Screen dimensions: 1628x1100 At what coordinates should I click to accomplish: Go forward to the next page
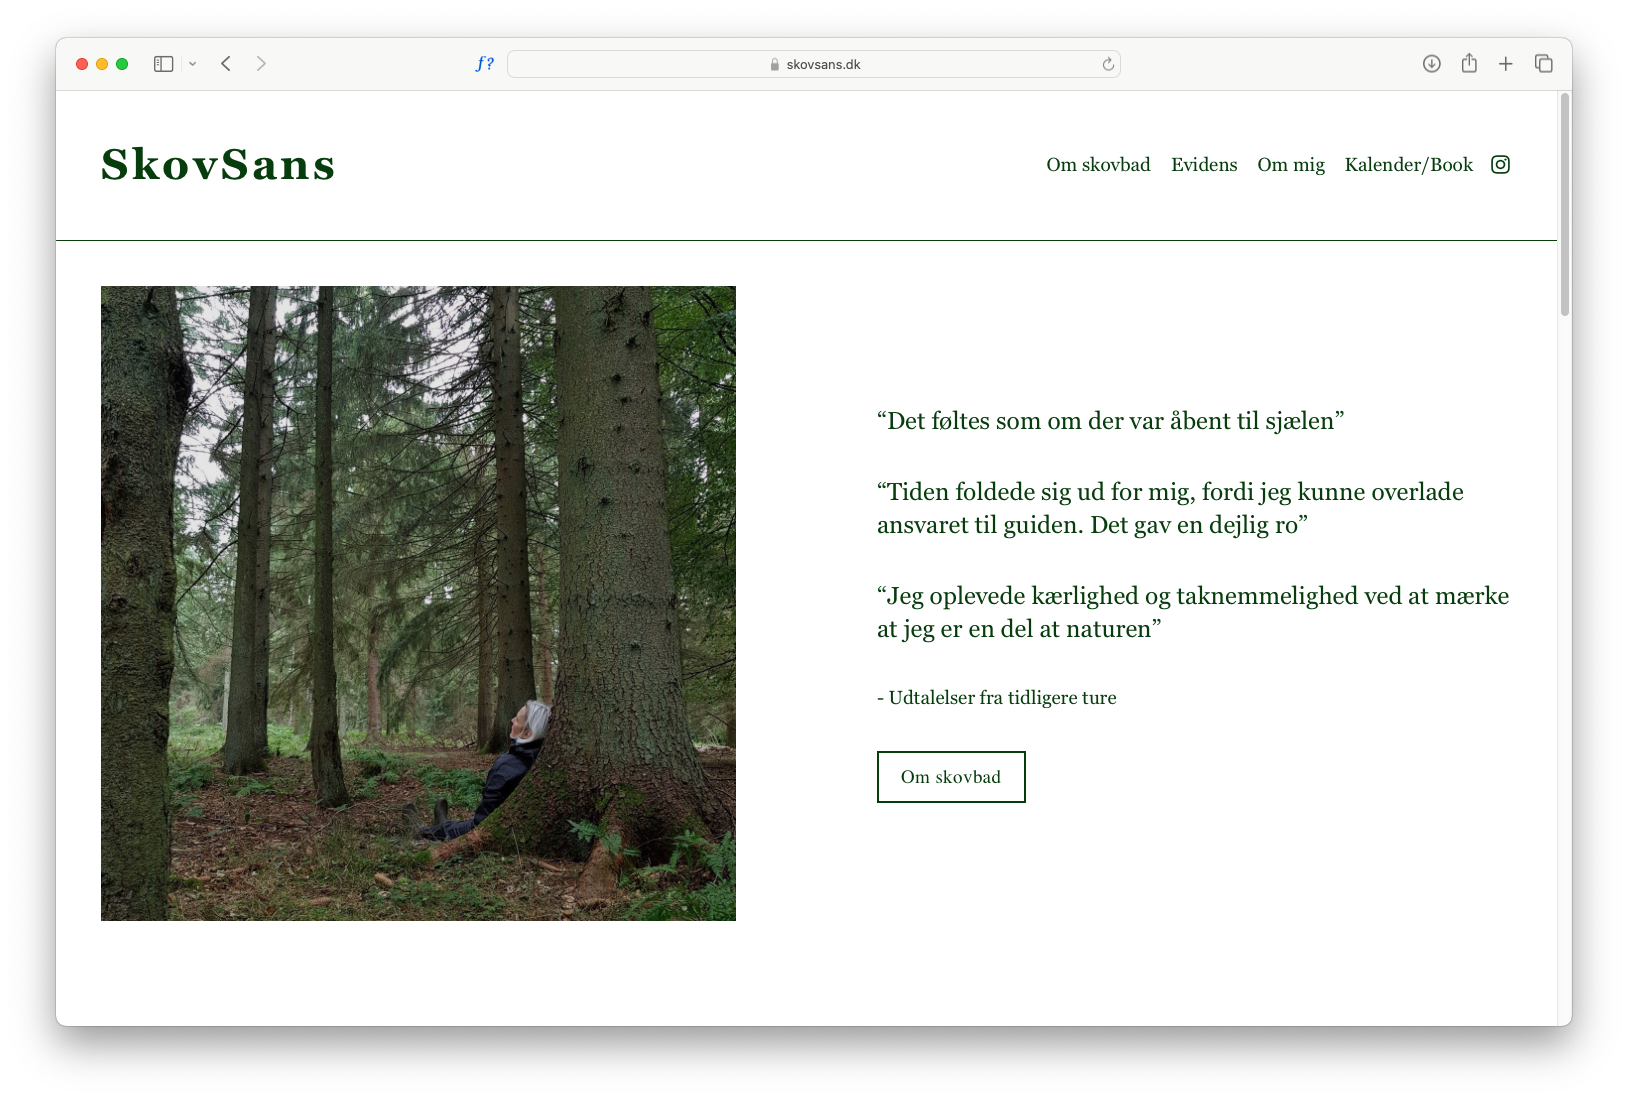261,64
